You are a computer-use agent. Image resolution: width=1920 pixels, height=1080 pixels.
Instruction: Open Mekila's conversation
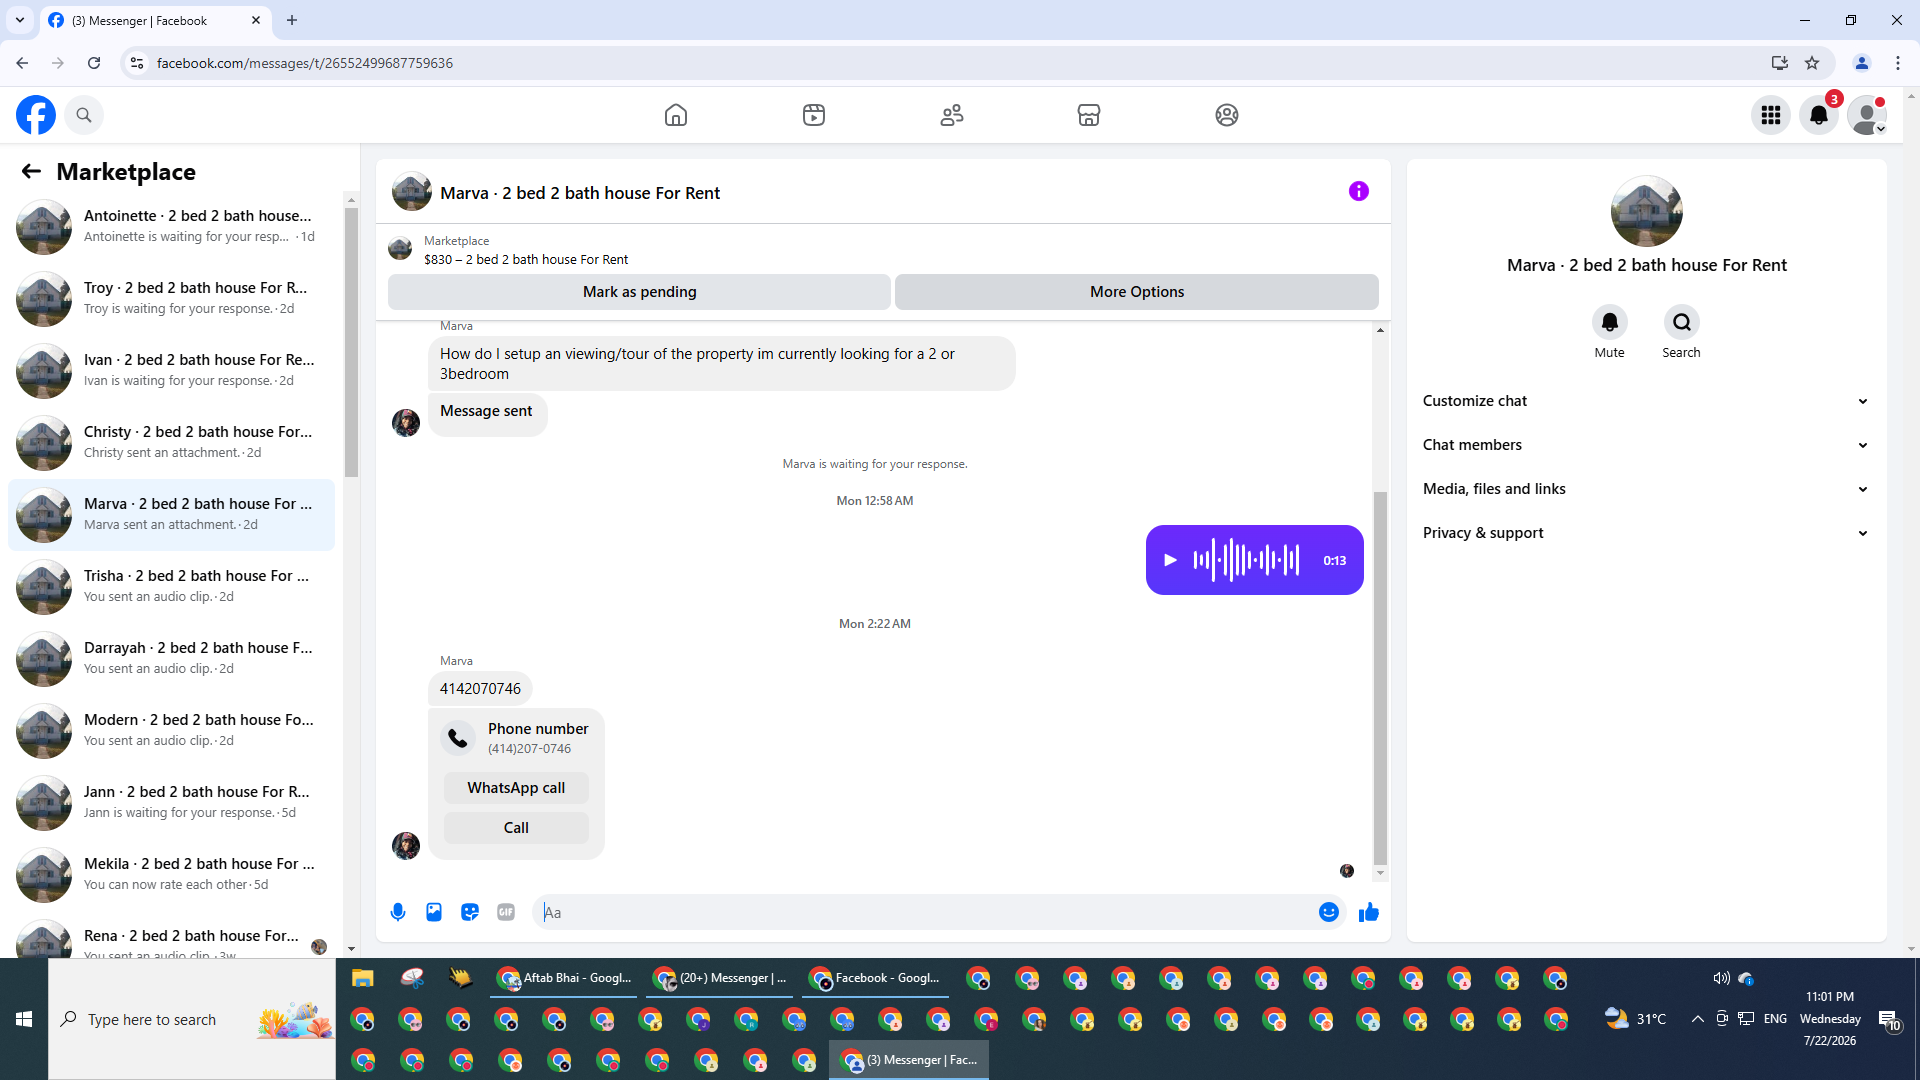click(x=172, y=874)
